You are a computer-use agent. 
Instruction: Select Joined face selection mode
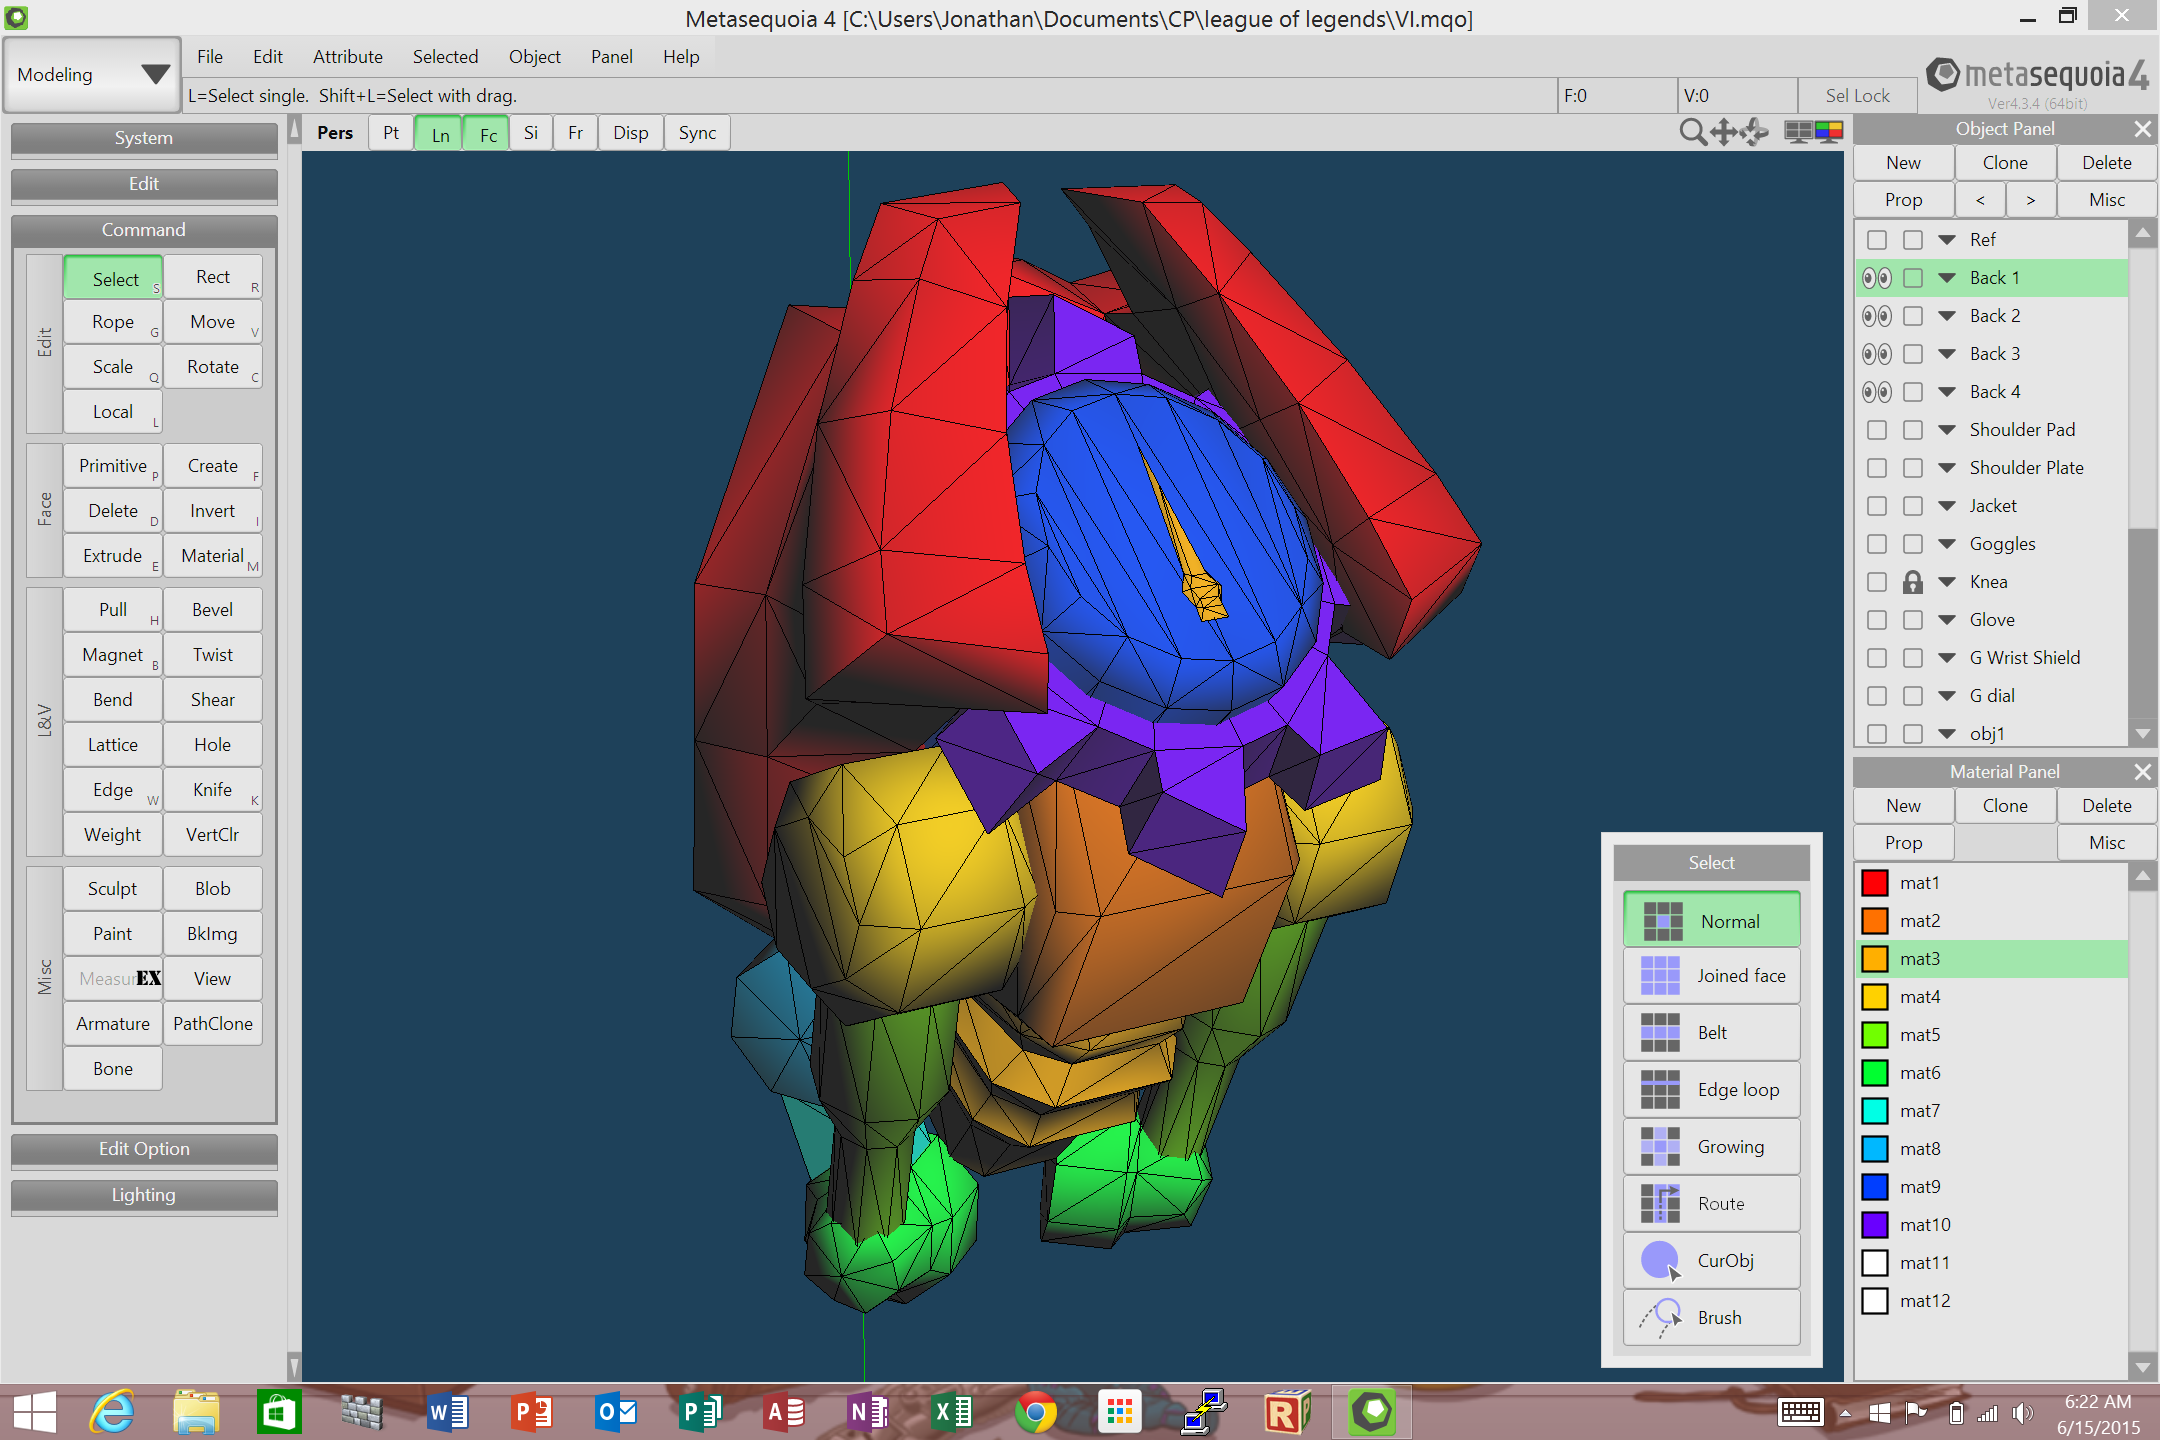click(x=1711, y=976)
